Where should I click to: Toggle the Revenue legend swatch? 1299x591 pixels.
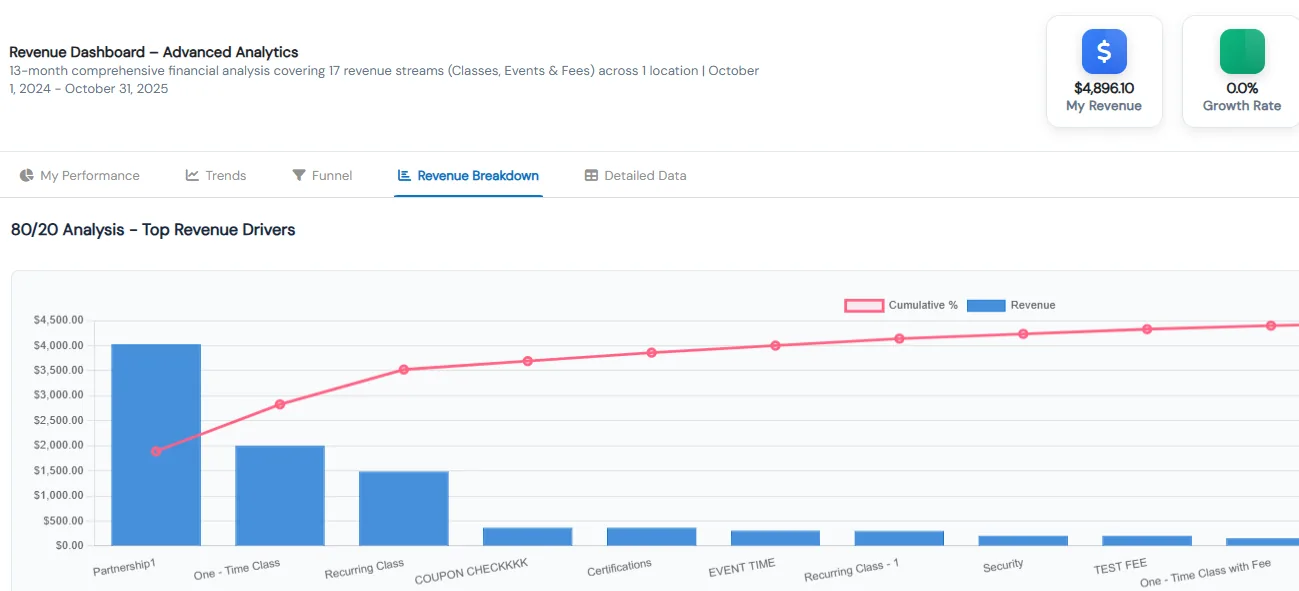coord(986,305)
